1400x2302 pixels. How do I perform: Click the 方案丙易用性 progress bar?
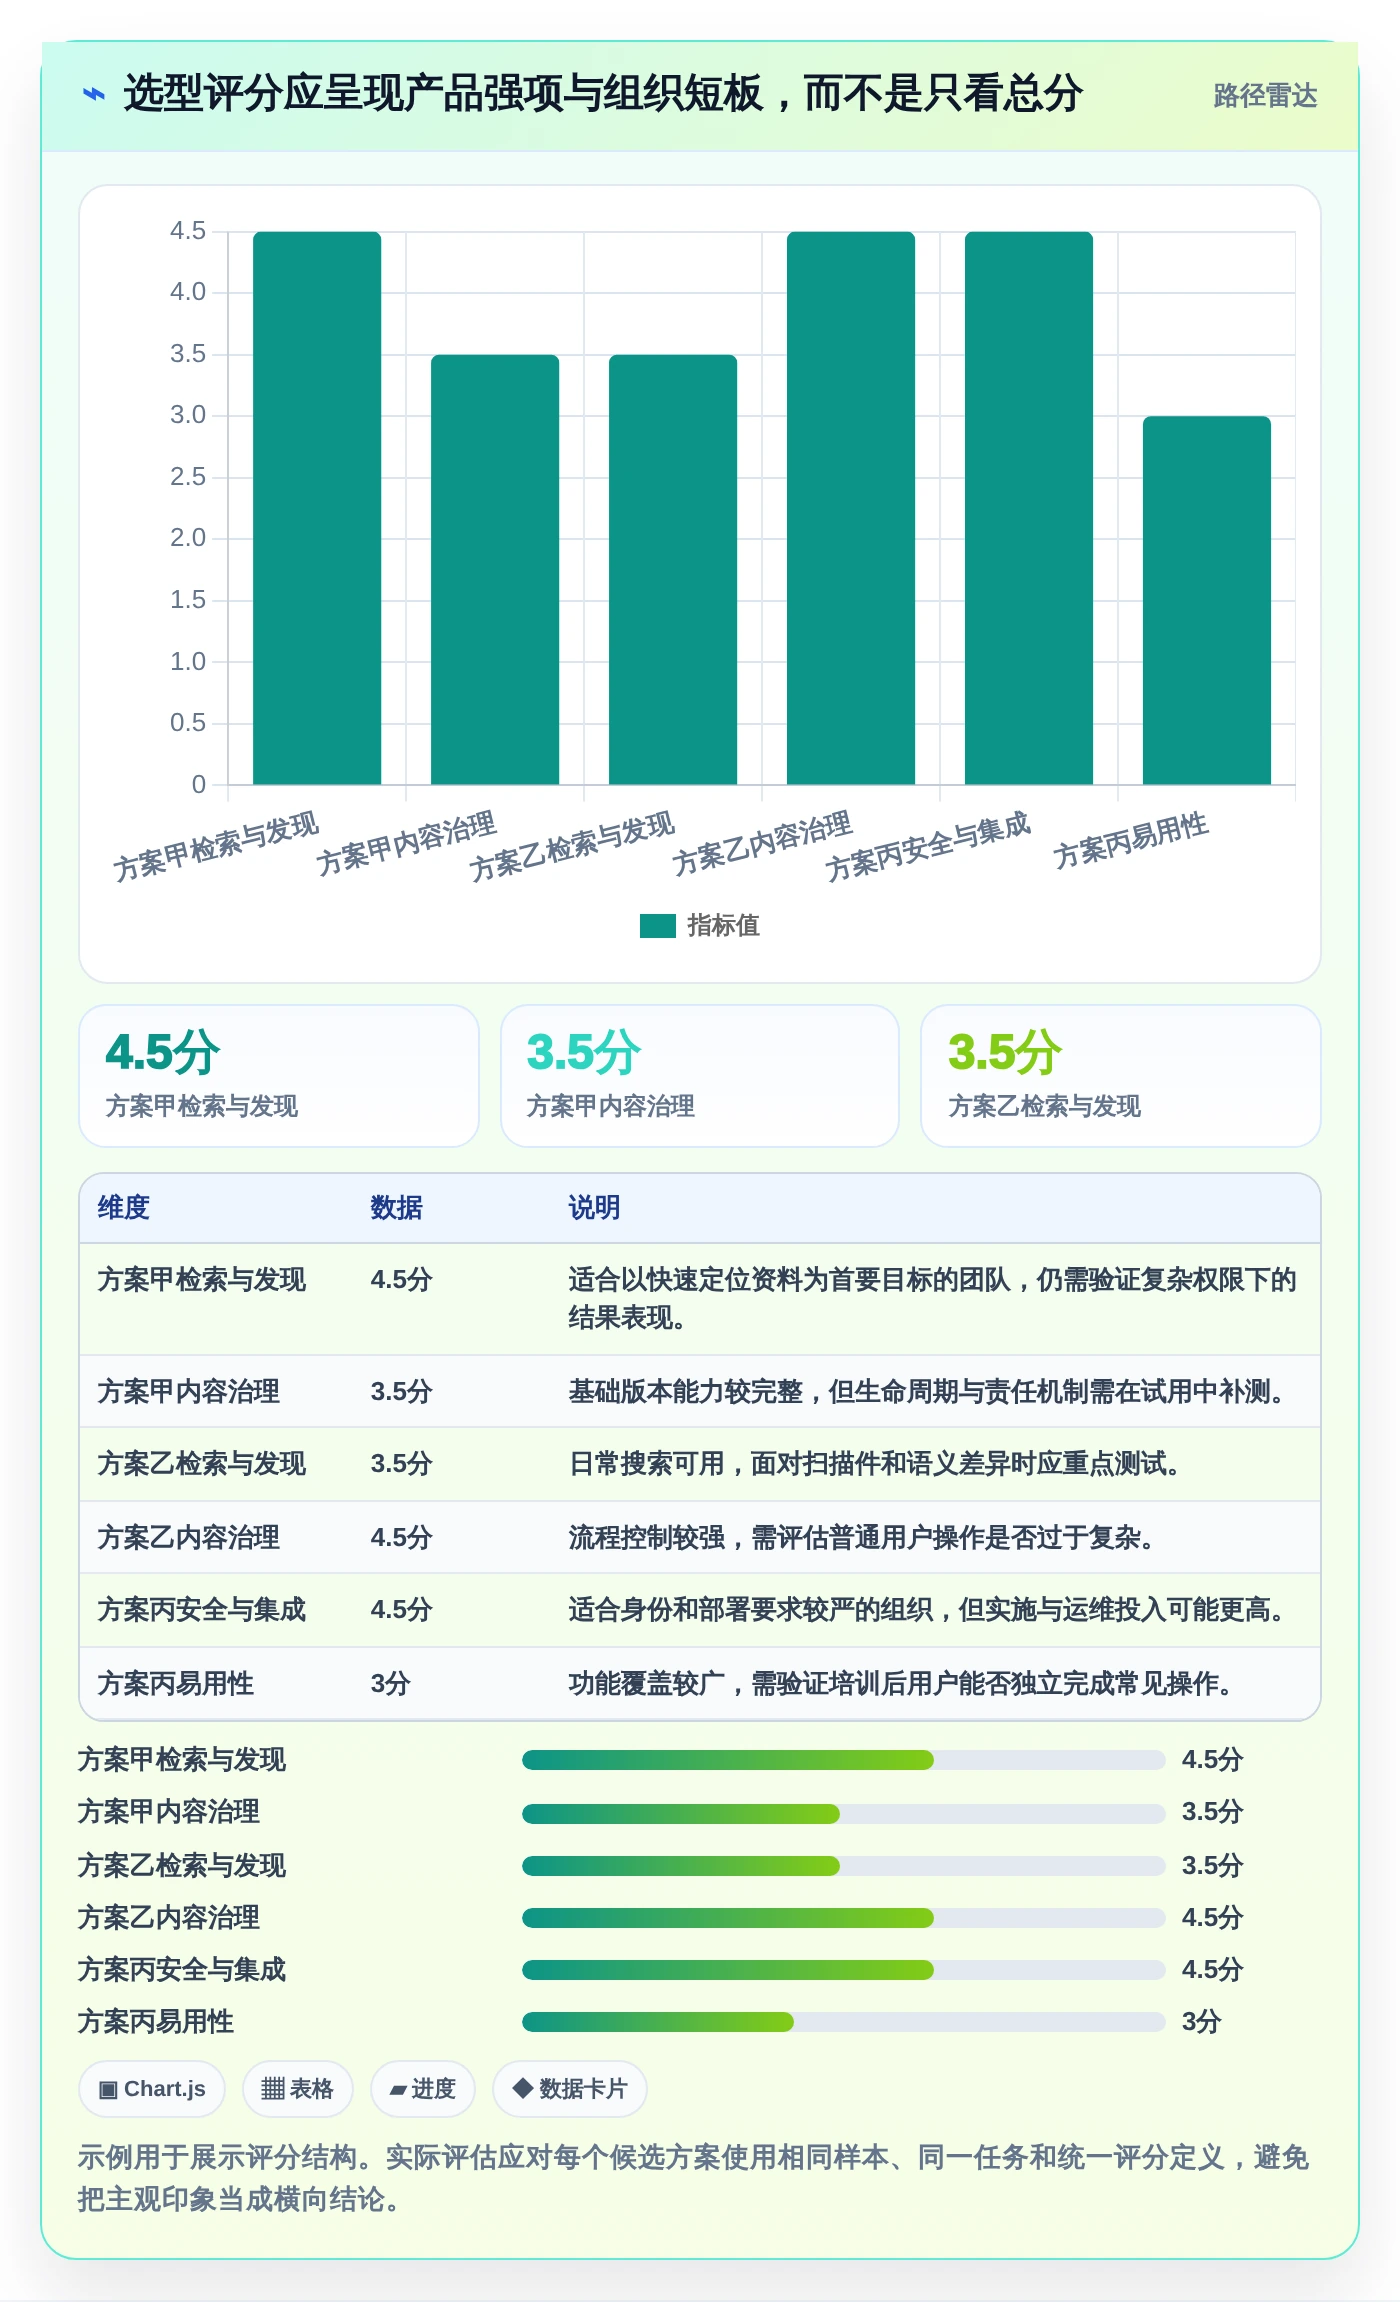pyautogui.click(x=844, y=2022)
